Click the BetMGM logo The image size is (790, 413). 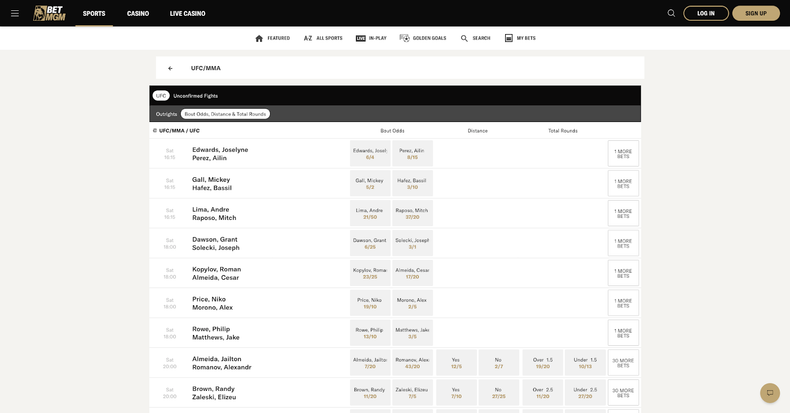(x=48, y=13)
